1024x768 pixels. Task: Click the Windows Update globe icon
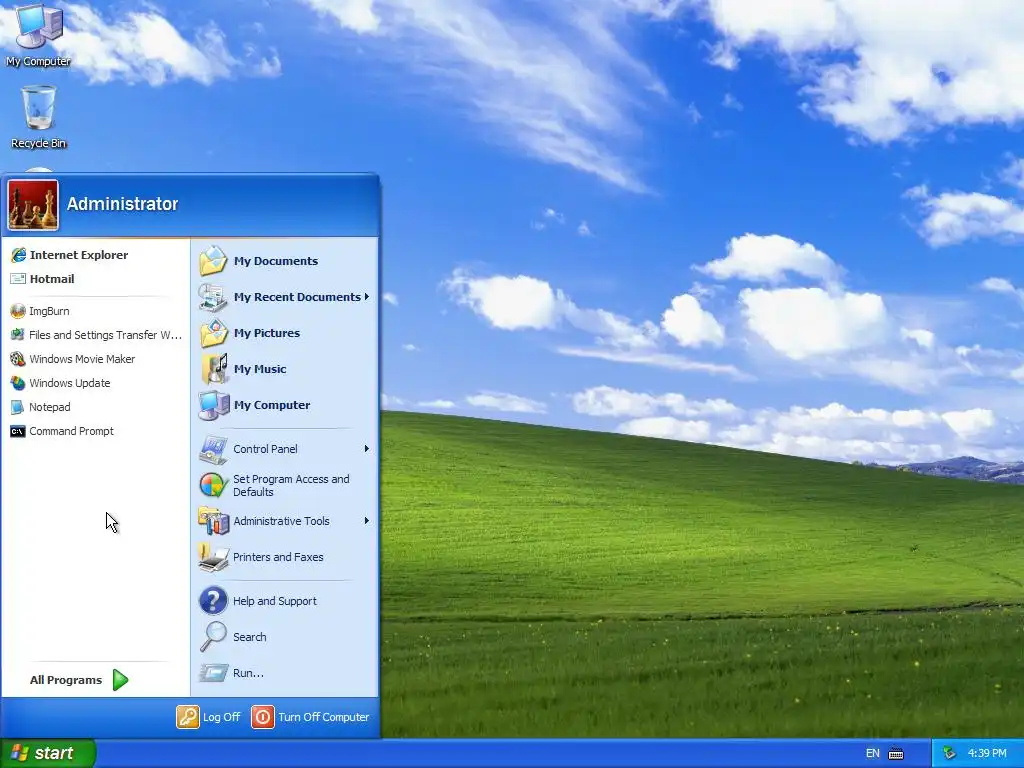pos(18,383)
